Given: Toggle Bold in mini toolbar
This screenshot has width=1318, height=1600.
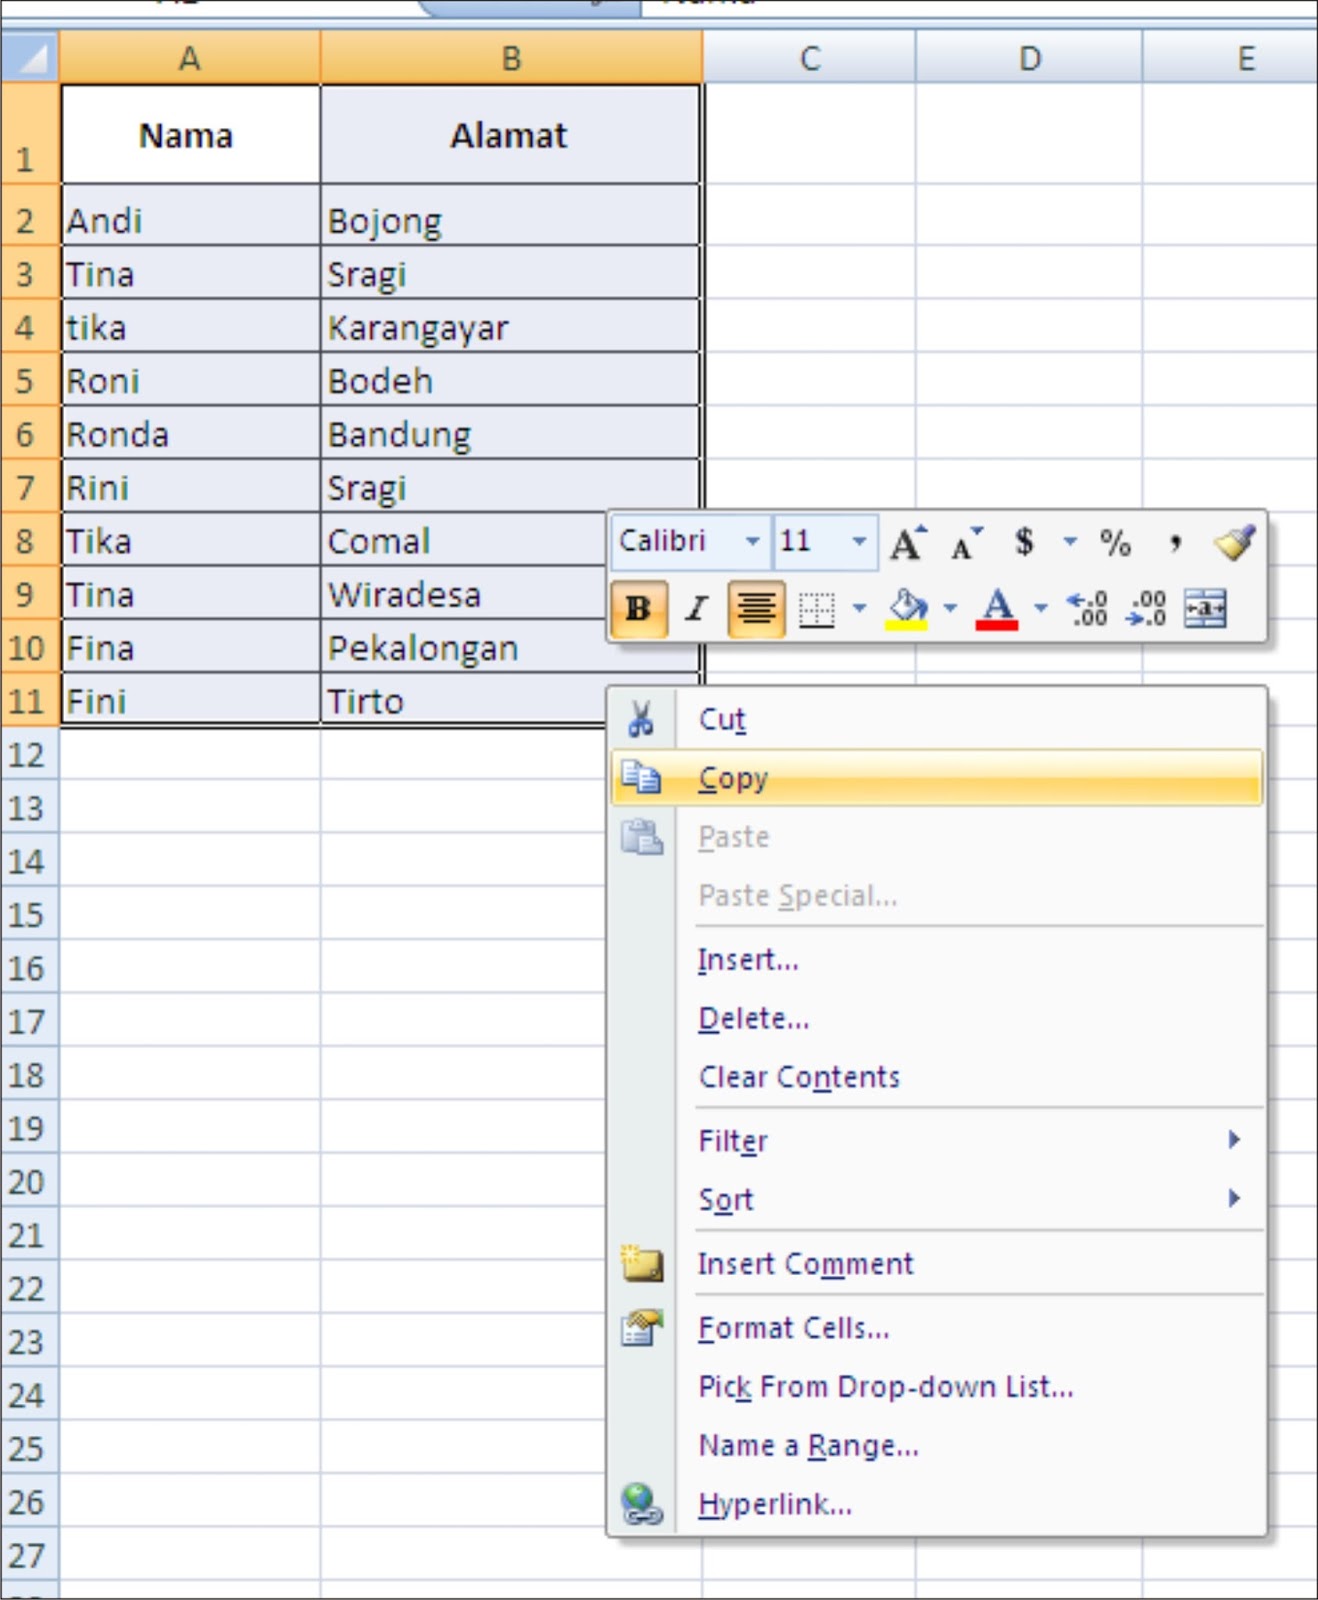Looking at the screenshot, I should tap(638, 608).
